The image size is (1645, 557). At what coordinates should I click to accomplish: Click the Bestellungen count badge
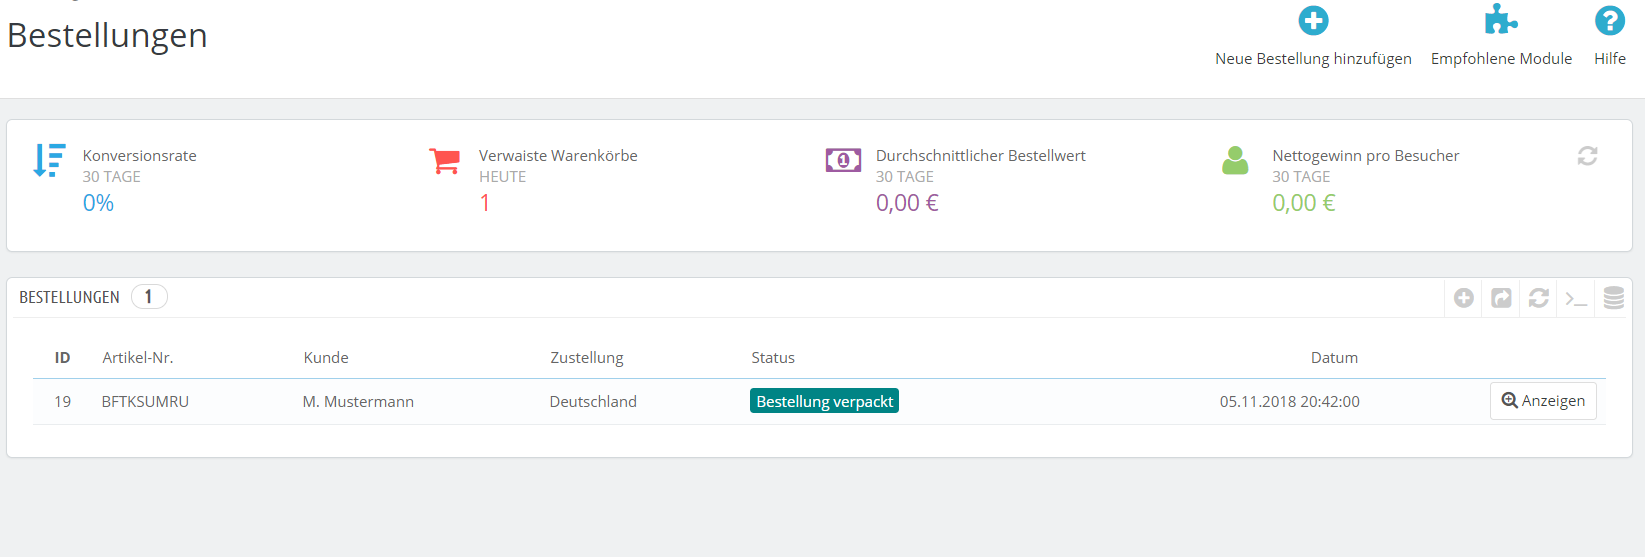pyautogui.click(x=149, y=297)
